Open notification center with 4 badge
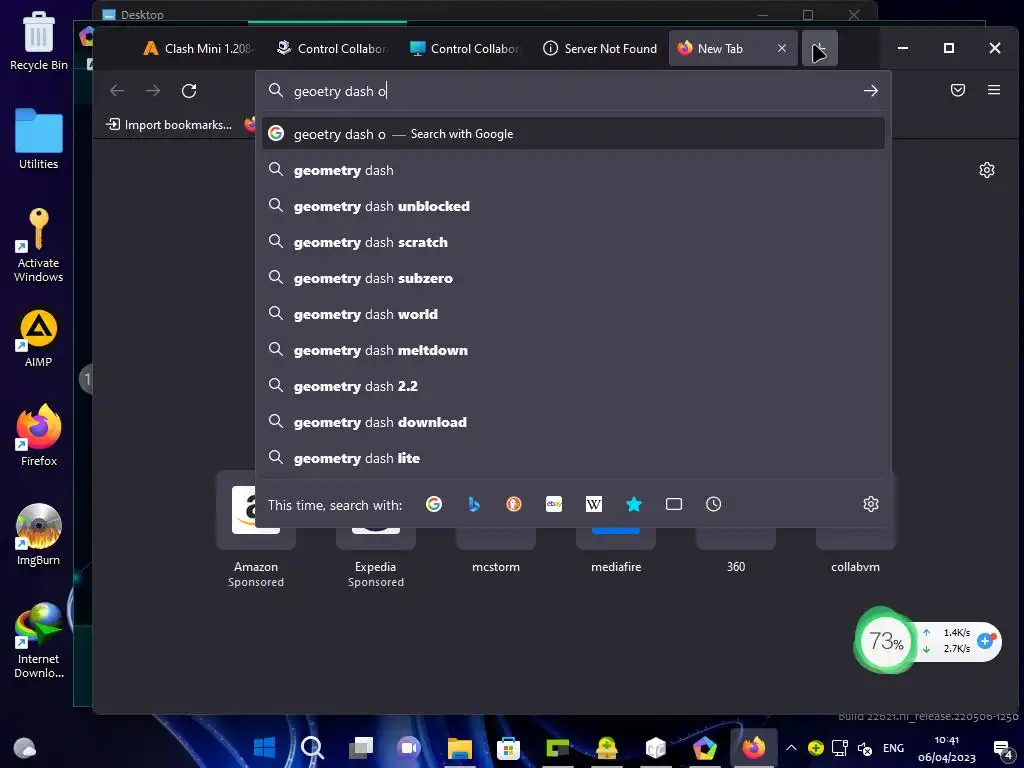This screenshot has height=768, width=1024. click(1002, 749)
